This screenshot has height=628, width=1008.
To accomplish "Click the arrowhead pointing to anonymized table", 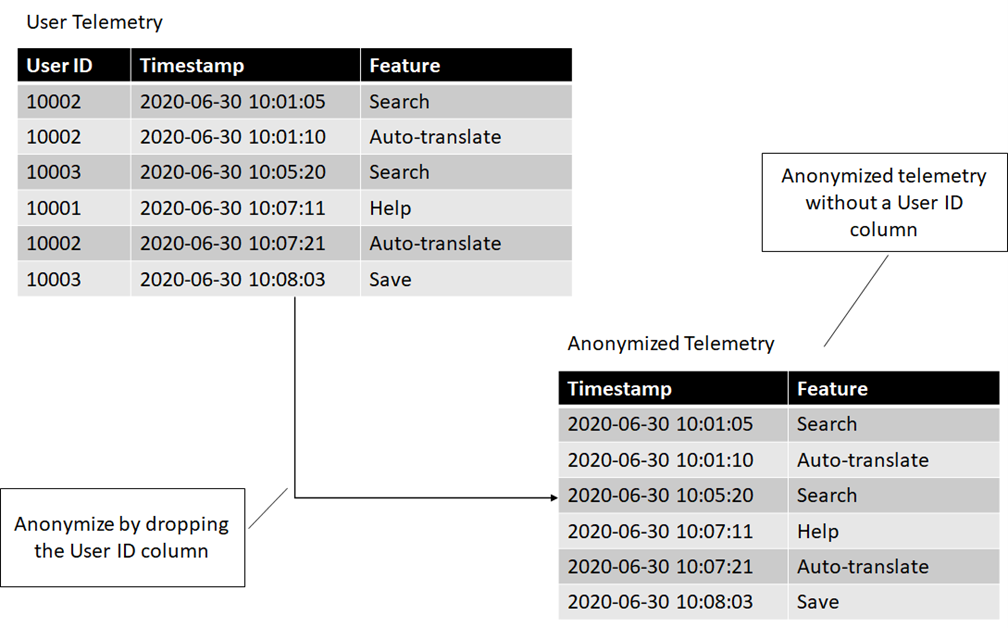I will coord(554,498).
